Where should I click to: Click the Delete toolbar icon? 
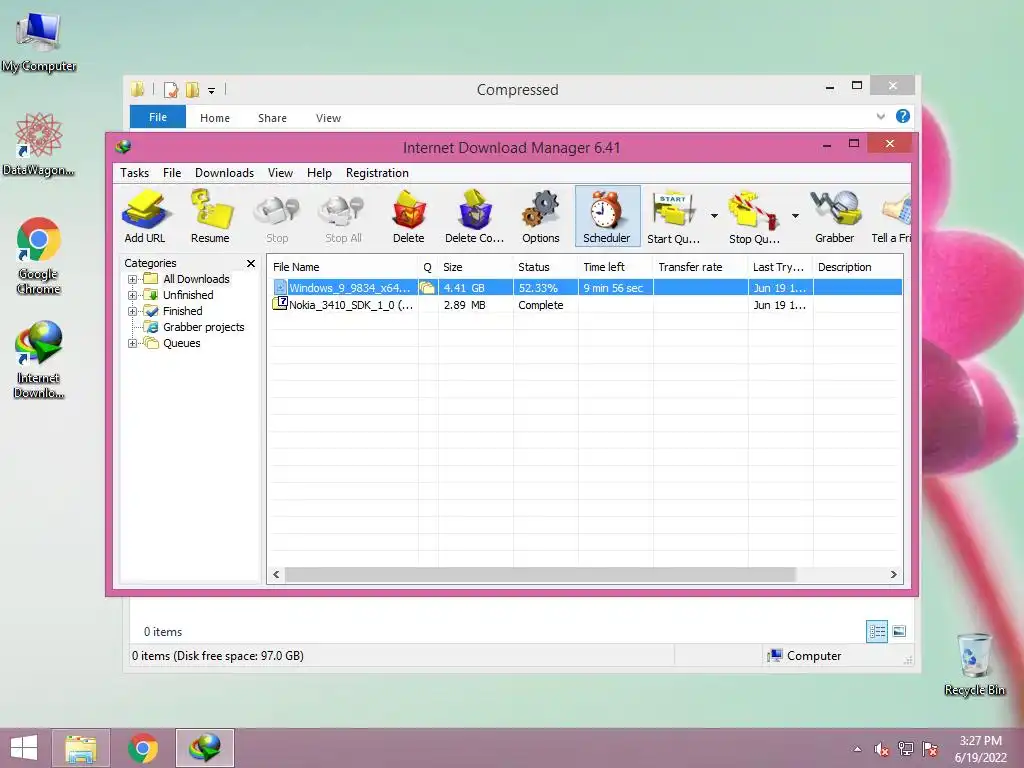(409, 217)
